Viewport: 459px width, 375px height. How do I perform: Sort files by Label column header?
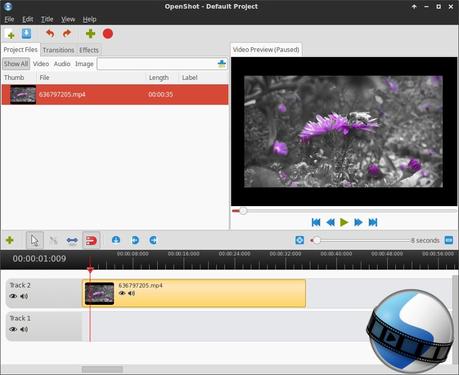click(x=204, y=77)
